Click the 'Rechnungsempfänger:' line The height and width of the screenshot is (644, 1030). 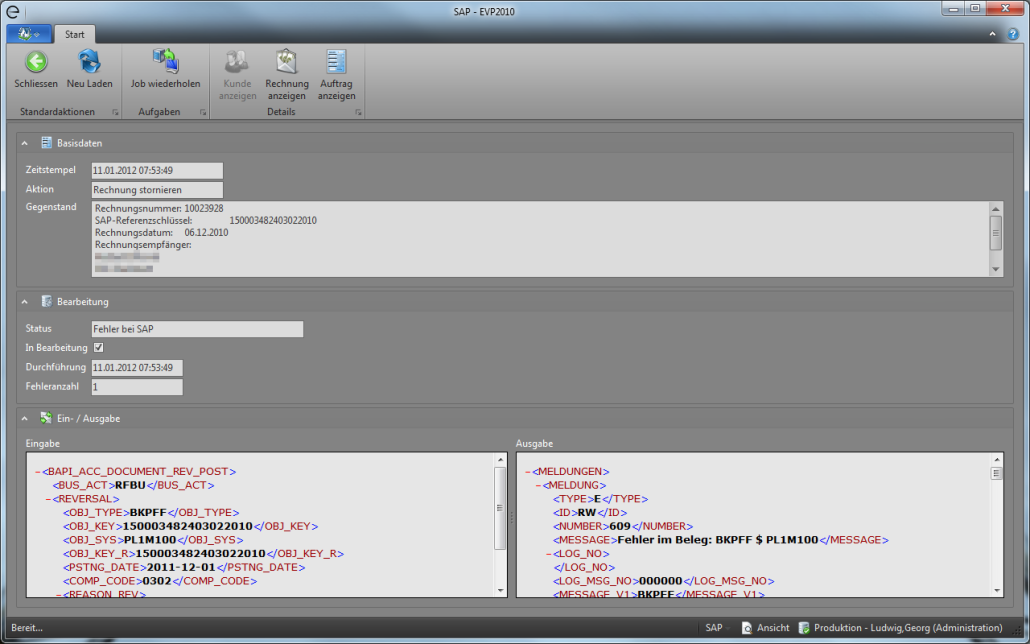coord(143,245)
